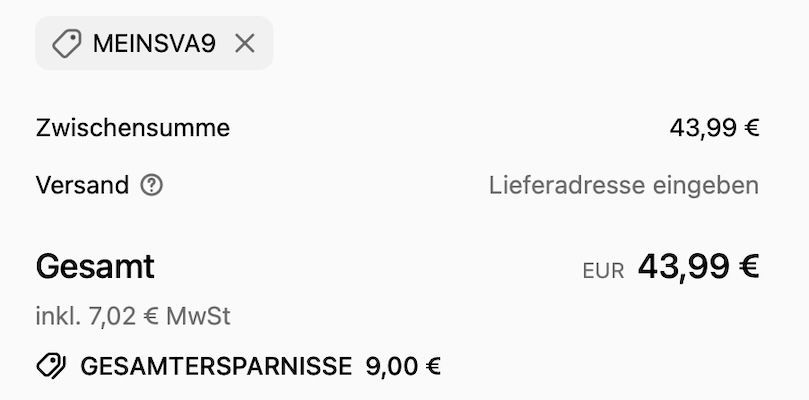Click the savings tag icon before GESAMTERSPARNISSE
The width and height of the screenshot is (809, 400).
[51, 366]
